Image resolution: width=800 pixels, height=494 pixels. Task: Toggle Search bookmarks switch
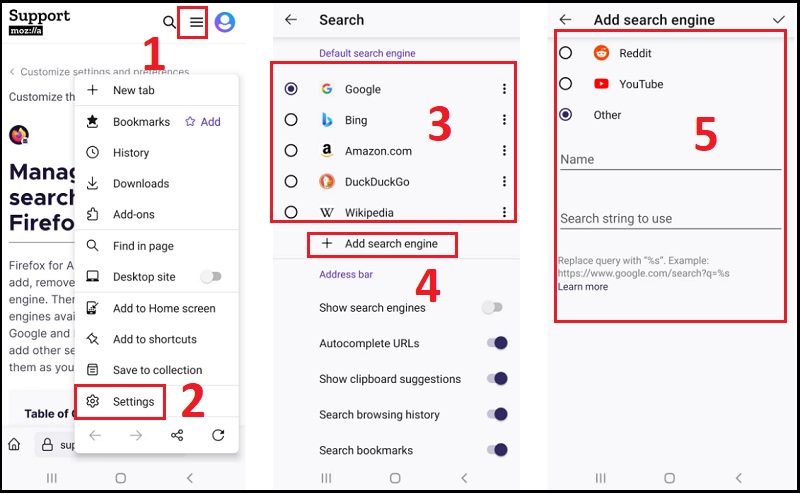coord(497,450)
